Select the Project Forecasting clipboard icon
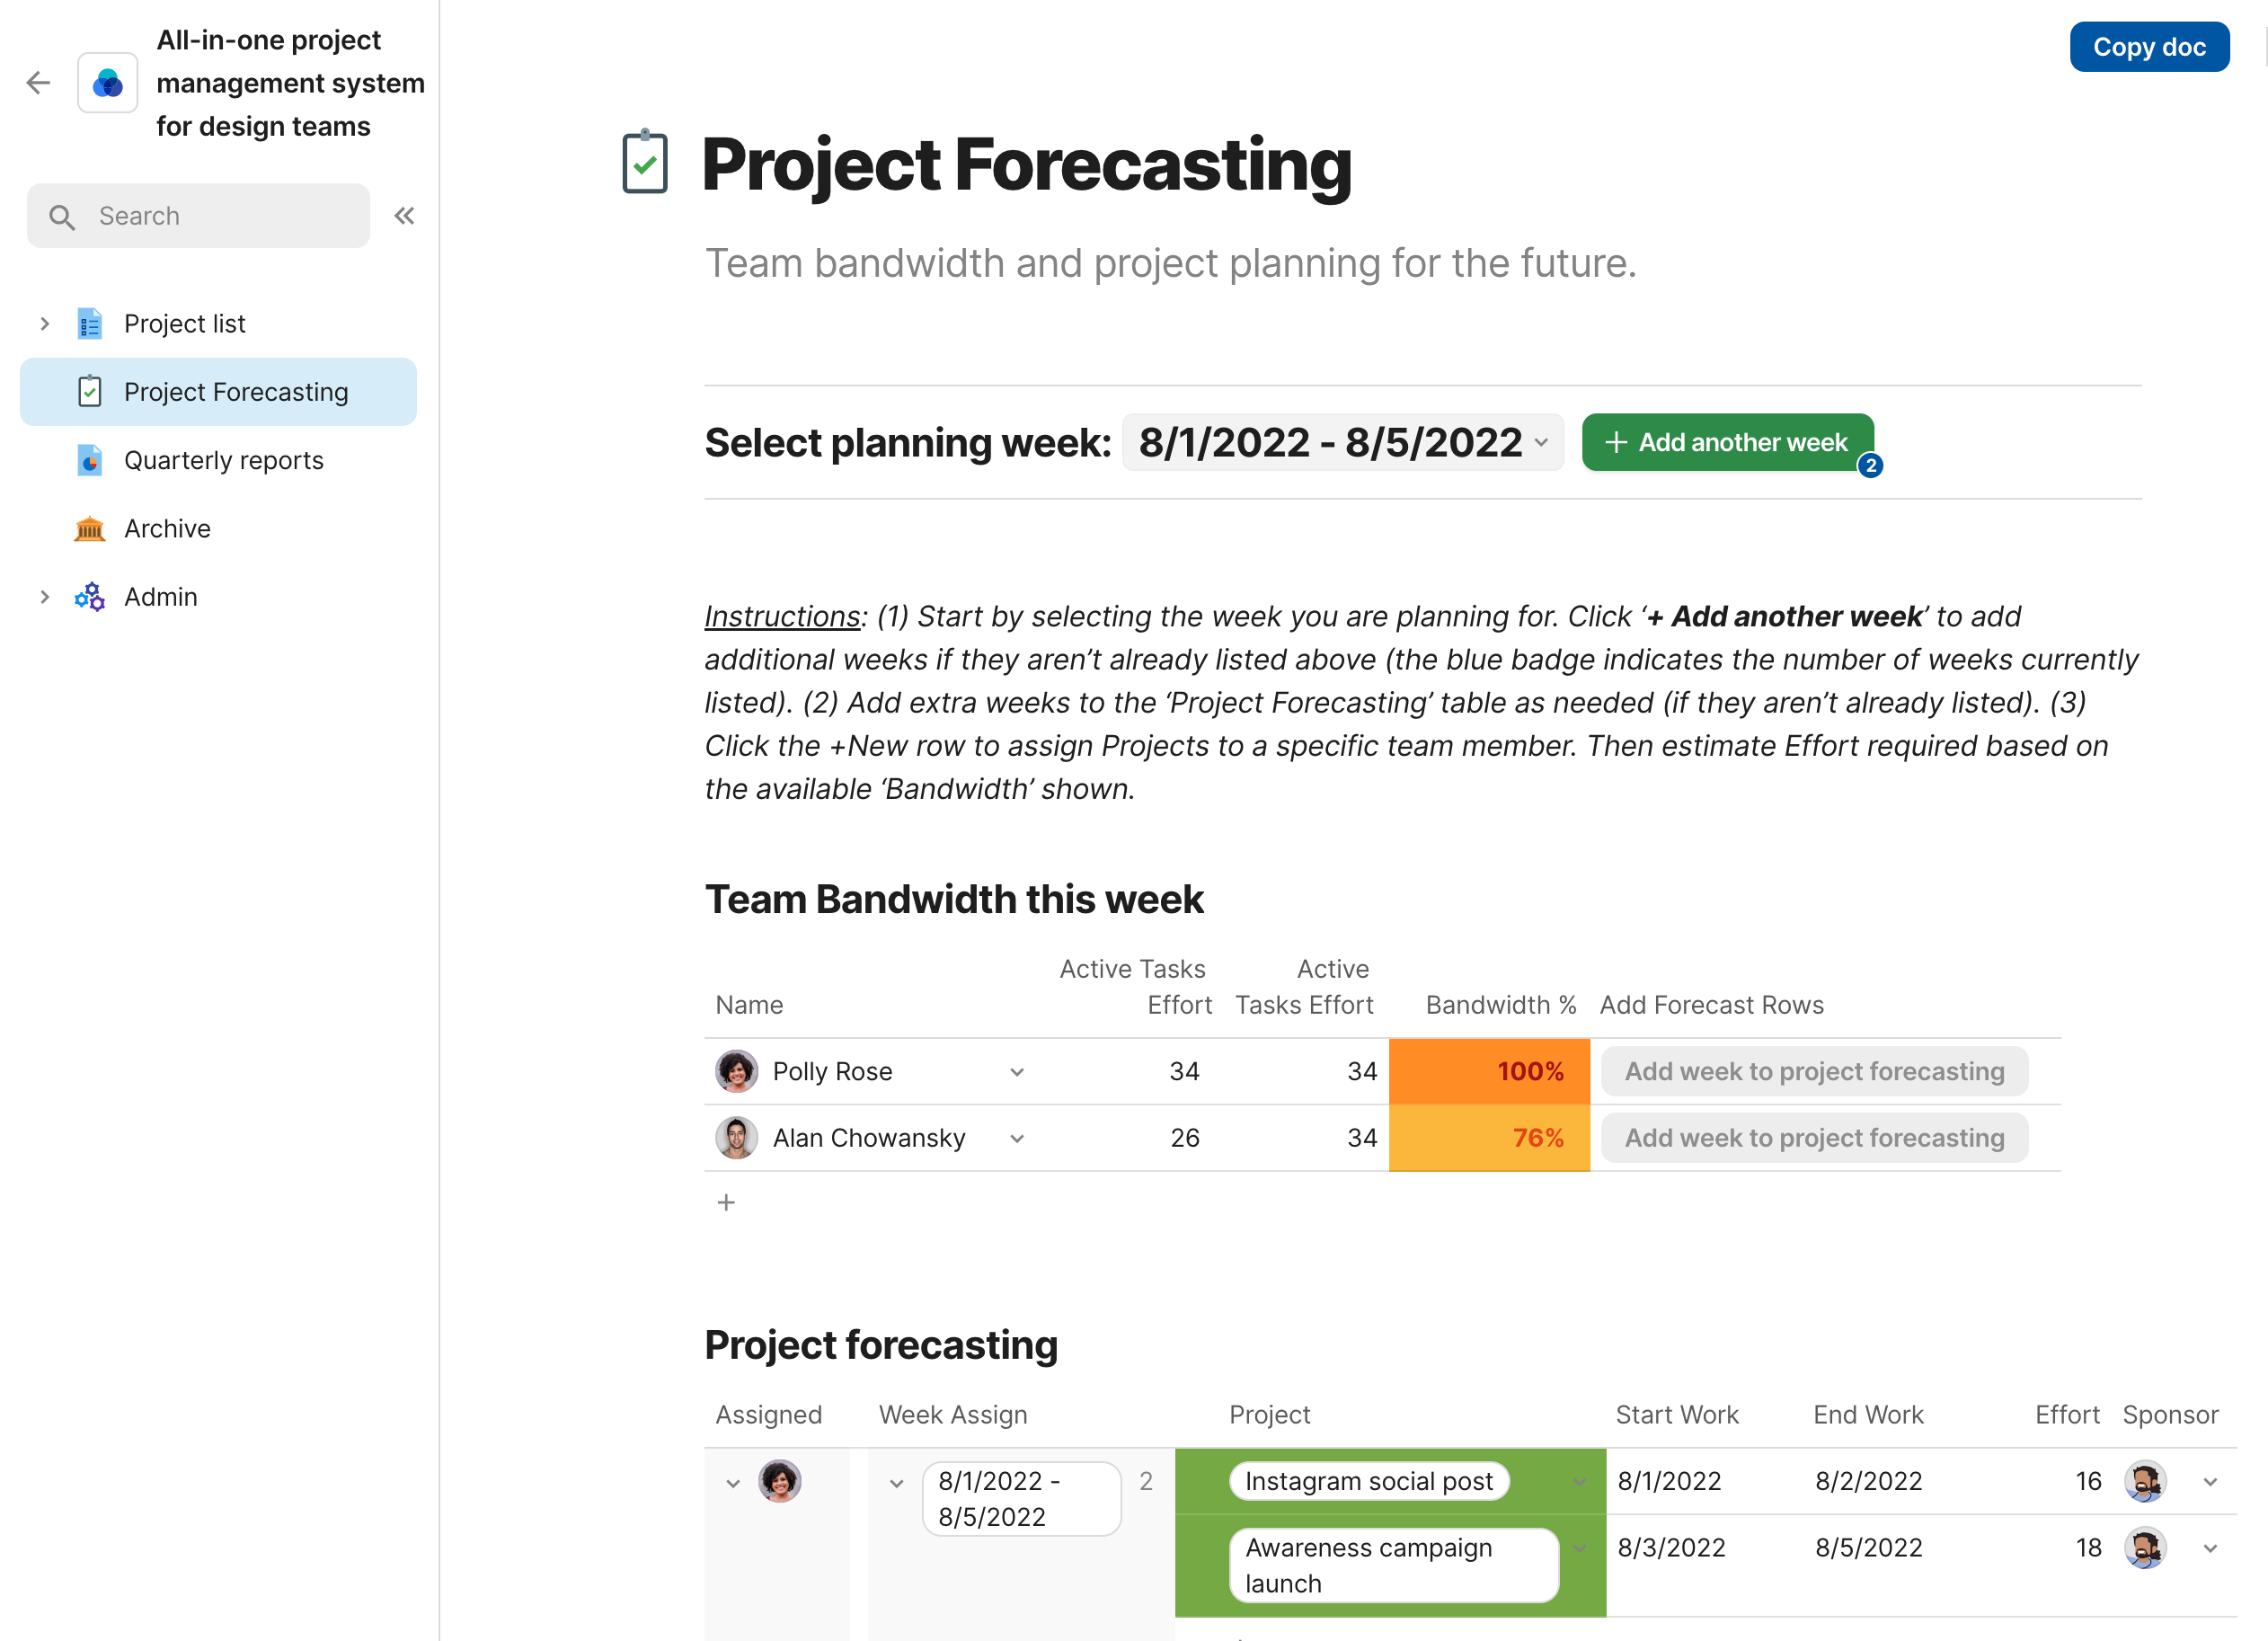 click(89, 391)
